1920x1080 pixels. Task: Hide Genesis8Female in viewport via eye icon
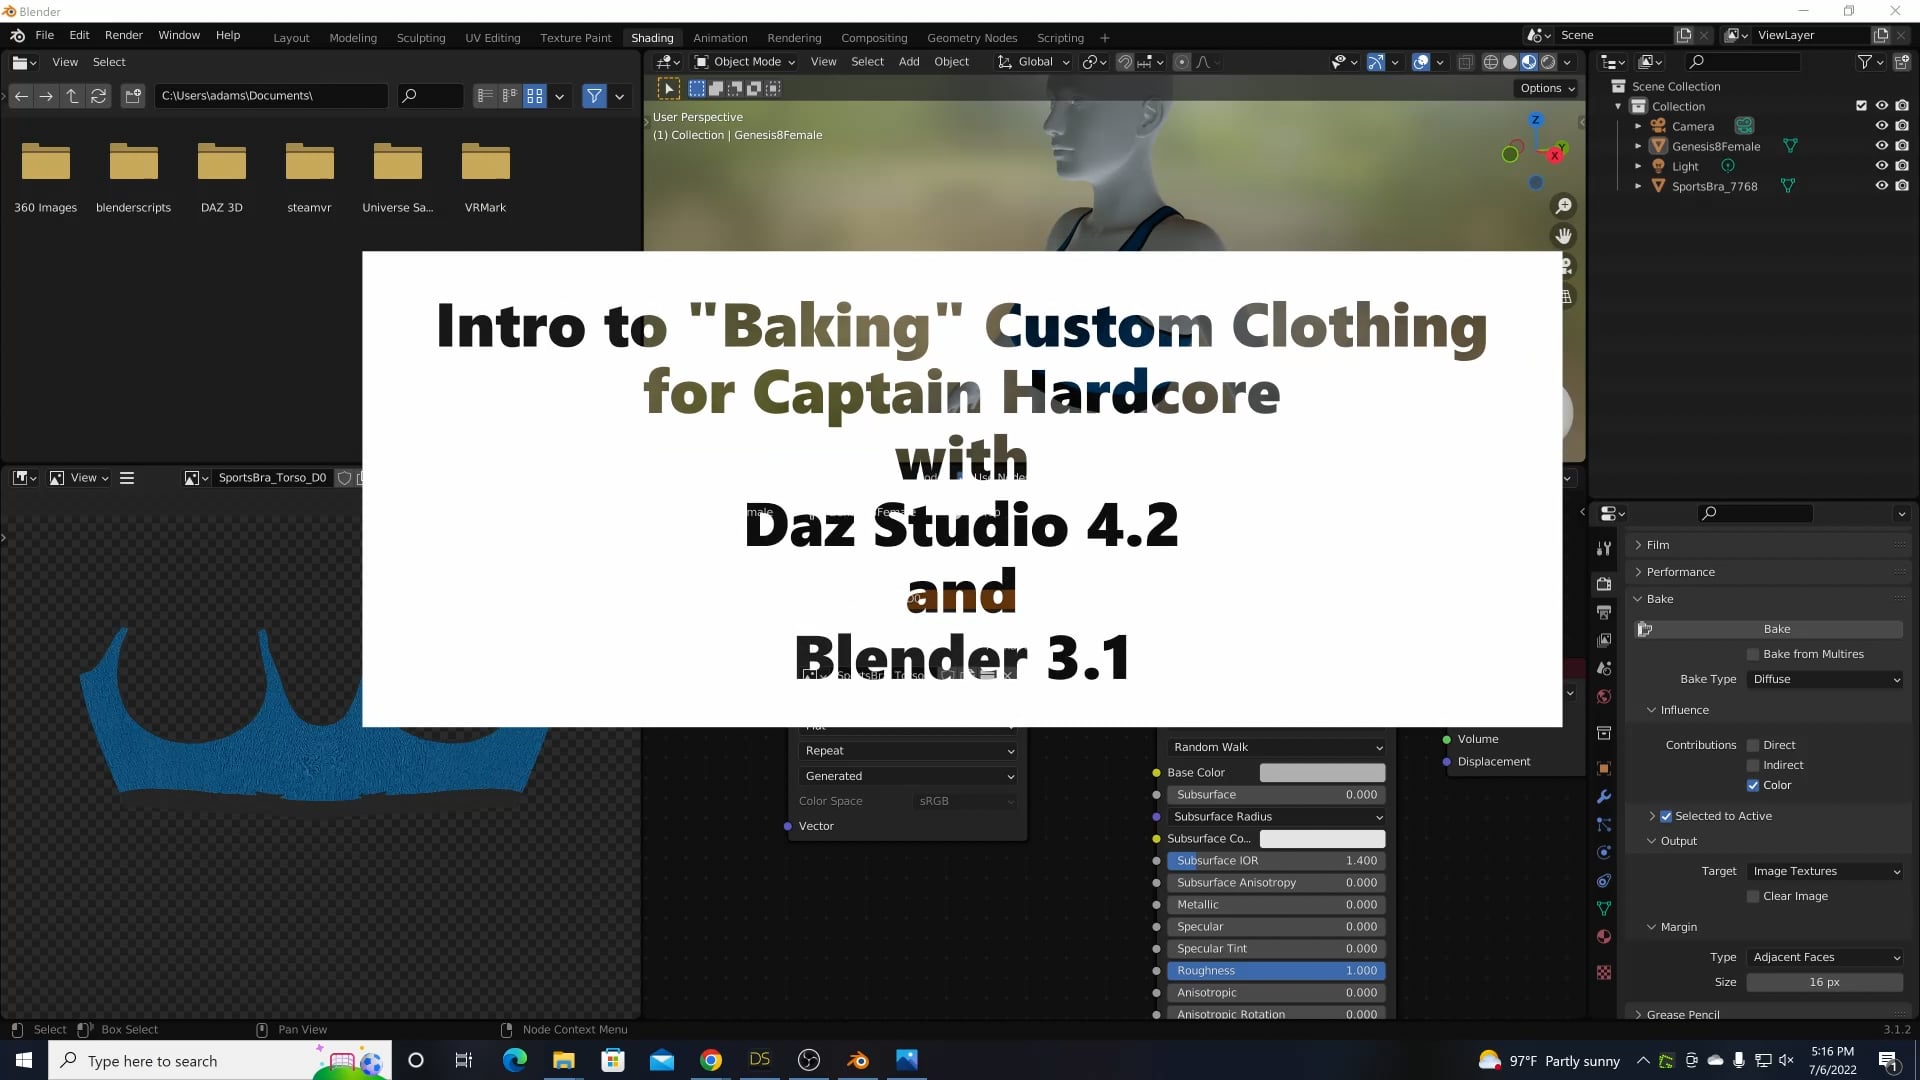point(1881,146)
